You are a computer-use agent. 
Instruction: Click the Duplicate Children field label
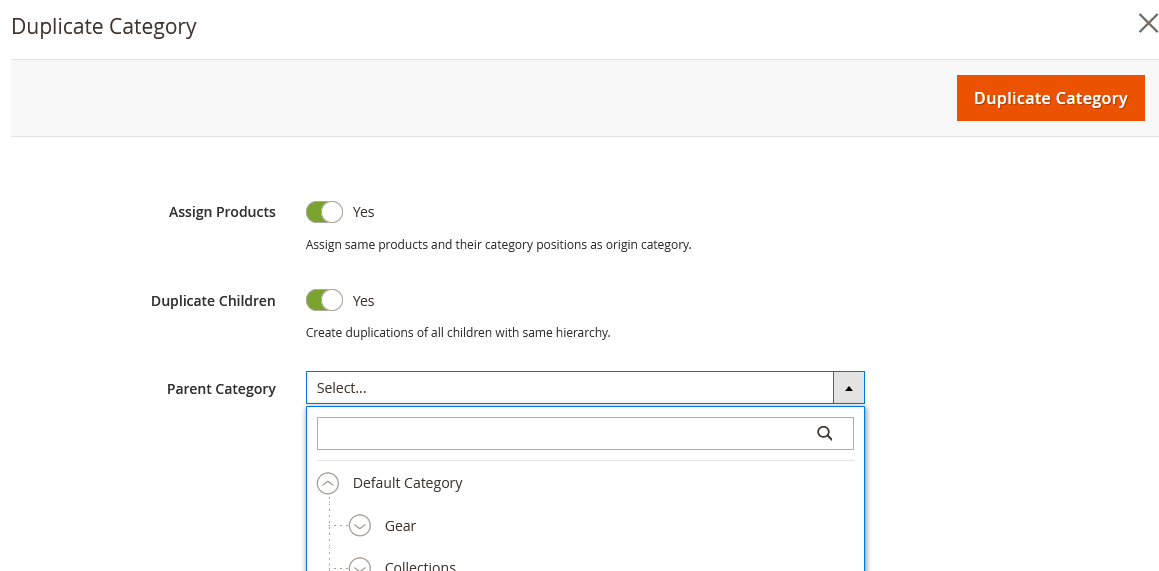coord(214,301)
